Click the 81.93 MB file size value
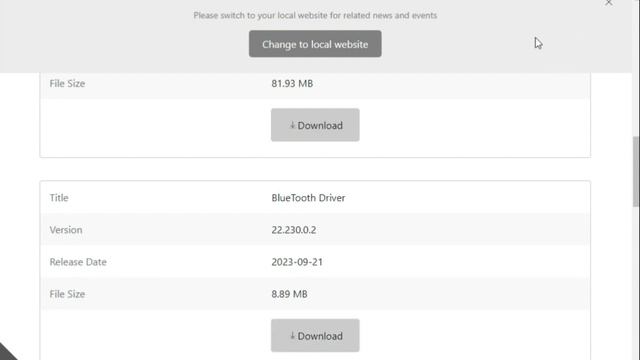Viewport: 640px width, 360px height. [x=292, y=83]
